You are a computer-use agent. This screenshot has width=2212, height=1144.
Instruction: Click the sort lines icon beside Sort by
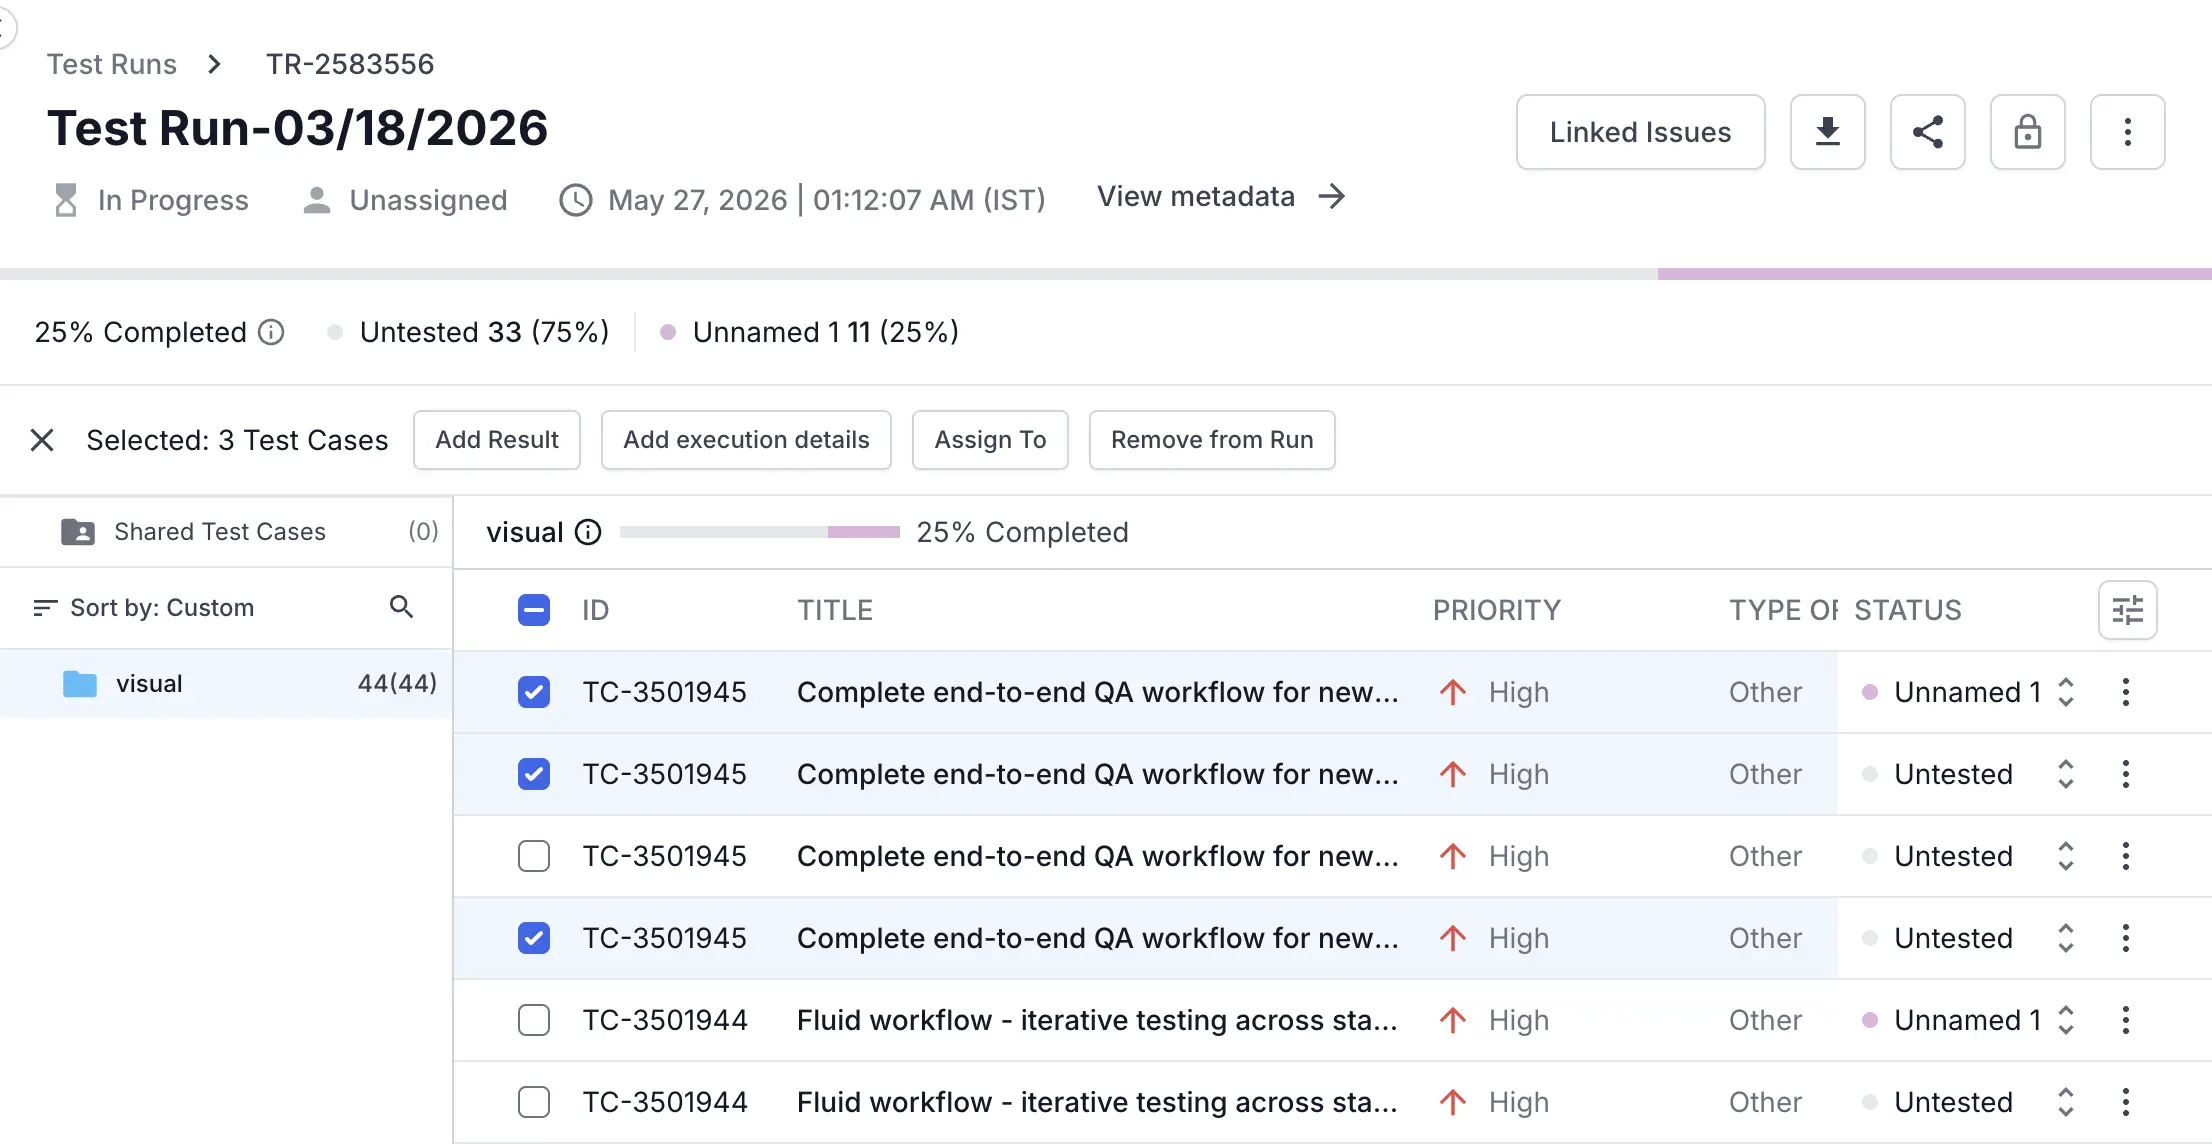click(x=45, y=608)
